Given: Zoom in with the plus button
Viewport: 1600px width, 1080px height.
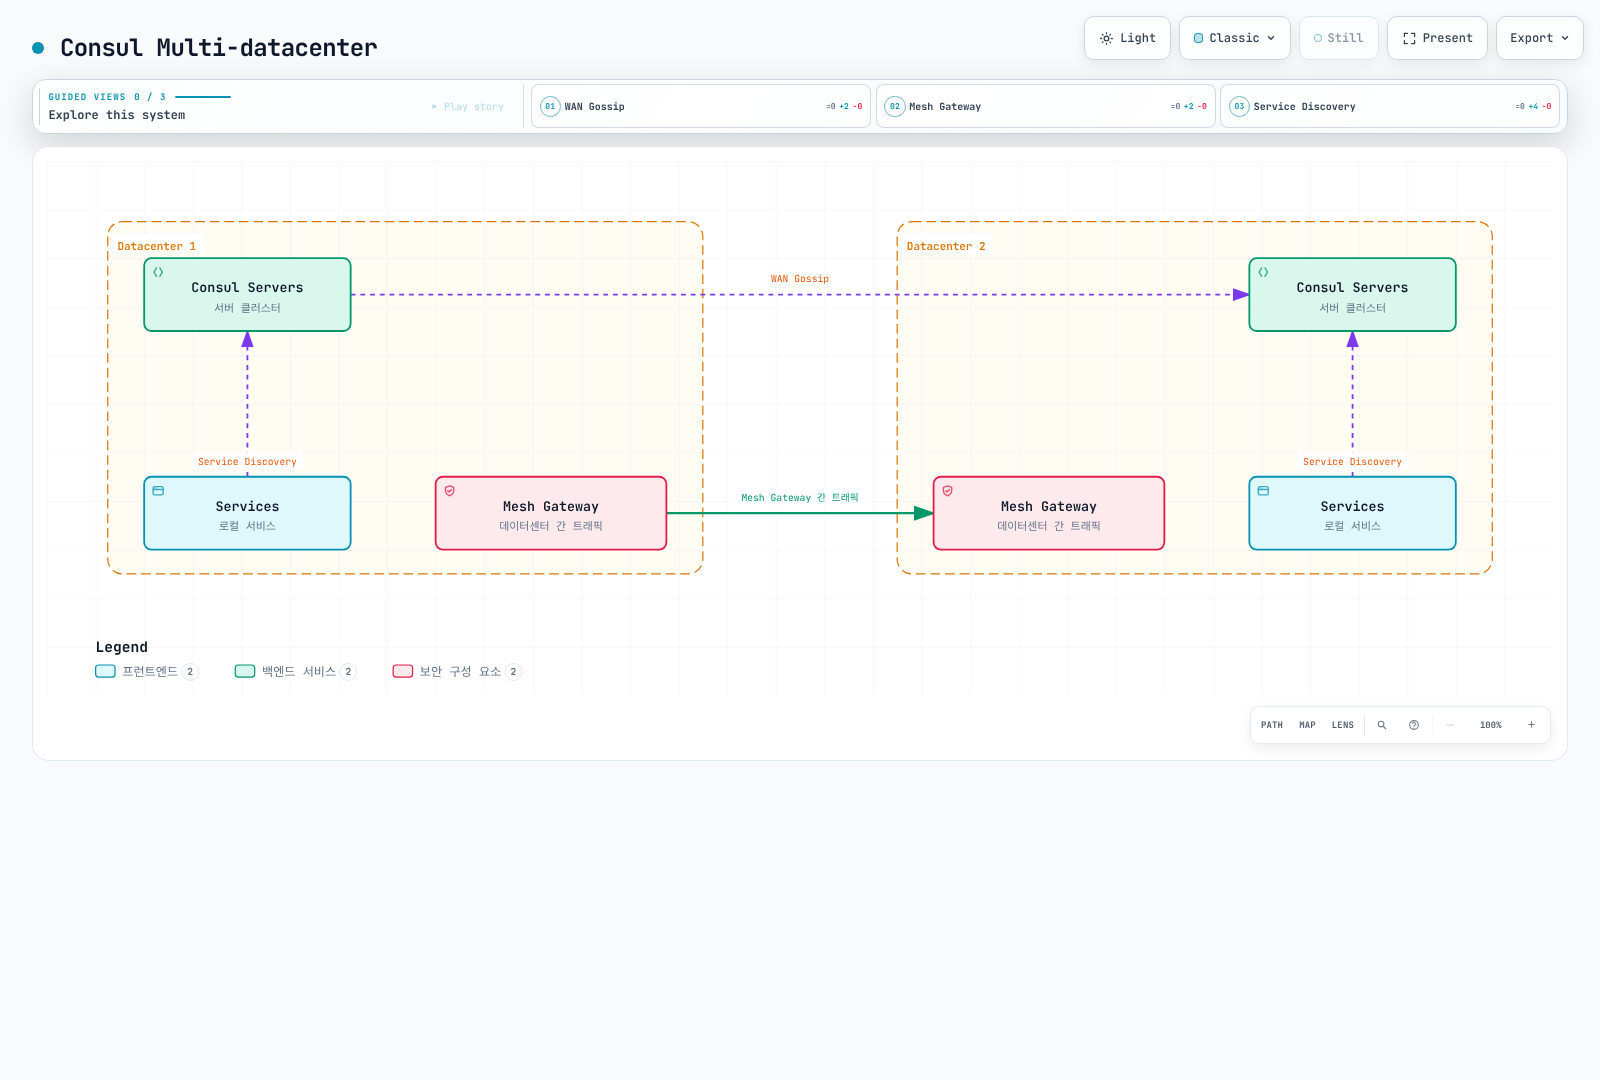Looking at the screenshot, I should (1531, 725).
